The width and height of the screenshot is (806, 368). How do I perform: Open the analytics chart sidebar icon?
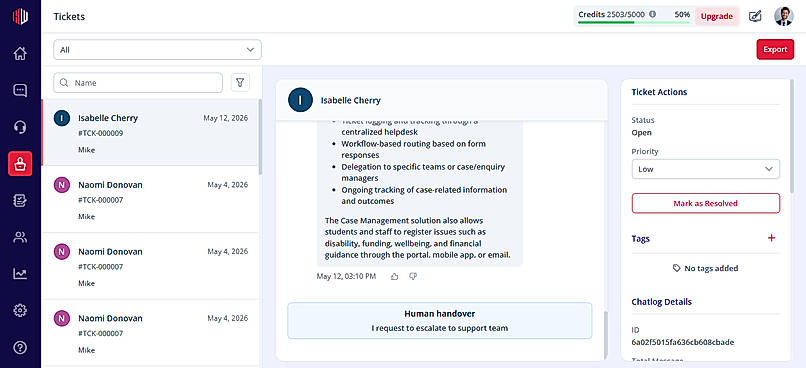pyautogui.click(x=20, y=274)
